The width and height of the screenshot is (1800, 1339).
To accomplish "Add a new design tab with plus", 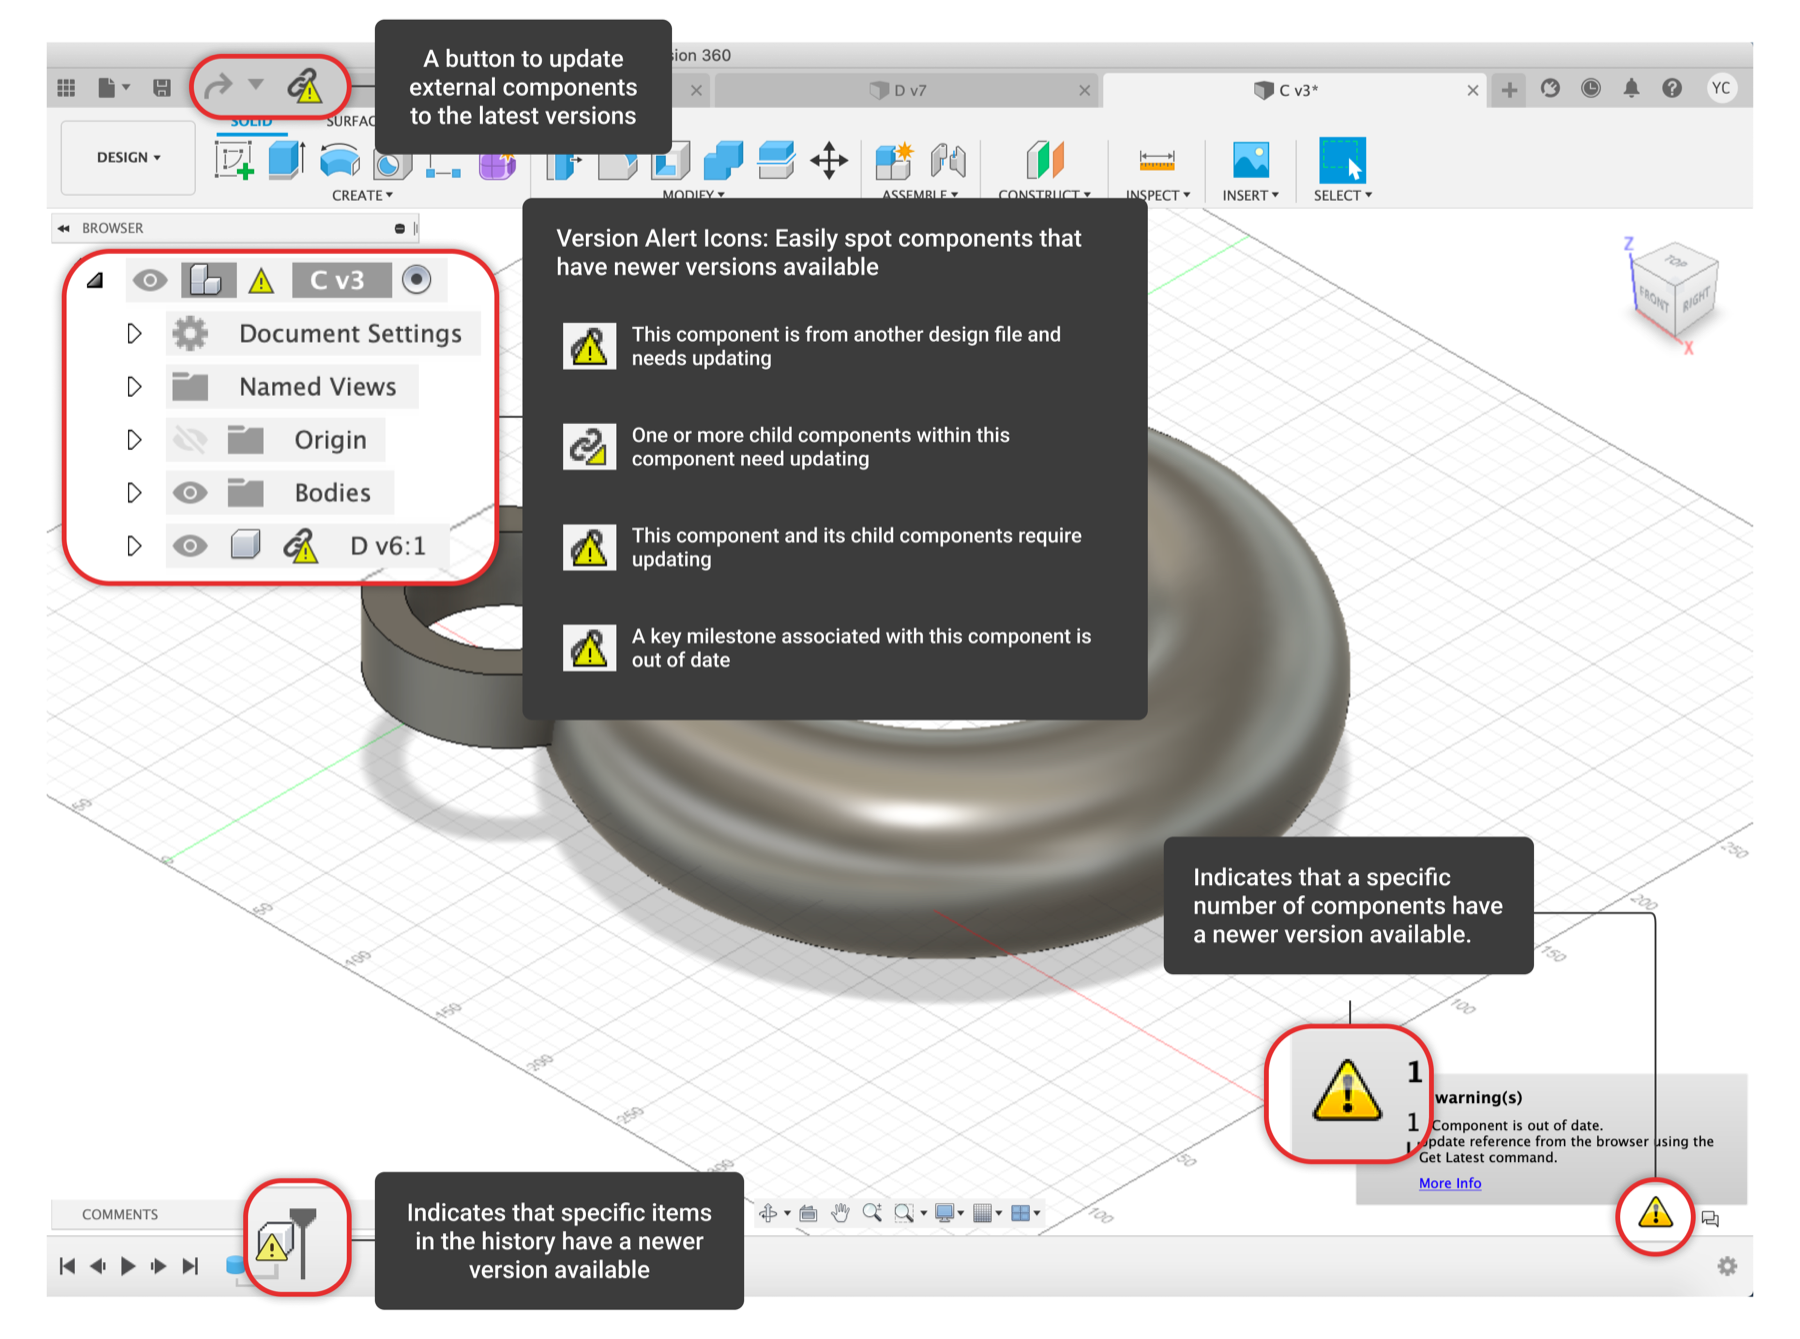I will pyautogui.click(x=1509, y=90).
